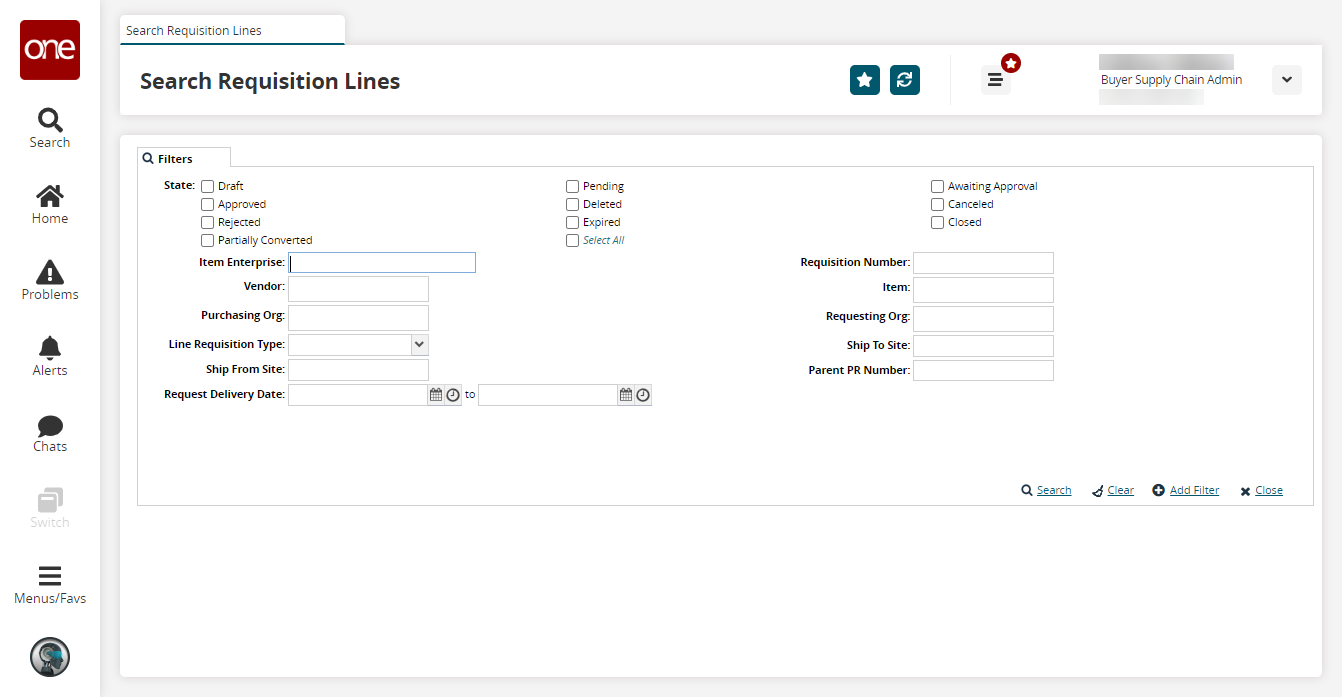This screenshot has width=1342, height=697.
Task: Click the Requisition Number input field
Action: (982, 263)
